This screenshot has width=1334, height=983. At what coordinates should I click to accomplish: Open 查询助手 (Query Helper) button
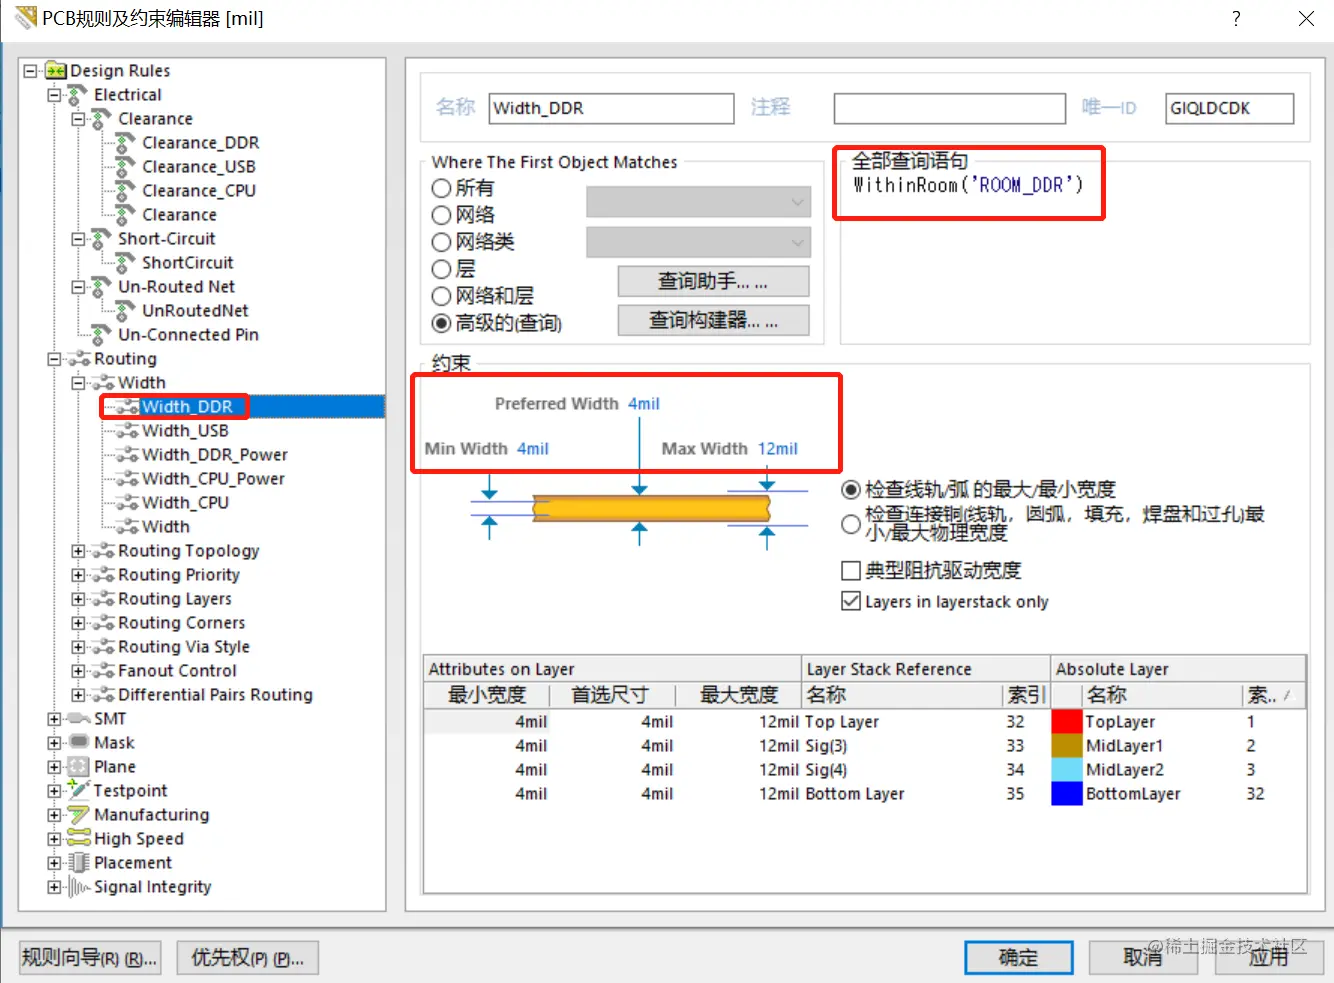point(713,282)
